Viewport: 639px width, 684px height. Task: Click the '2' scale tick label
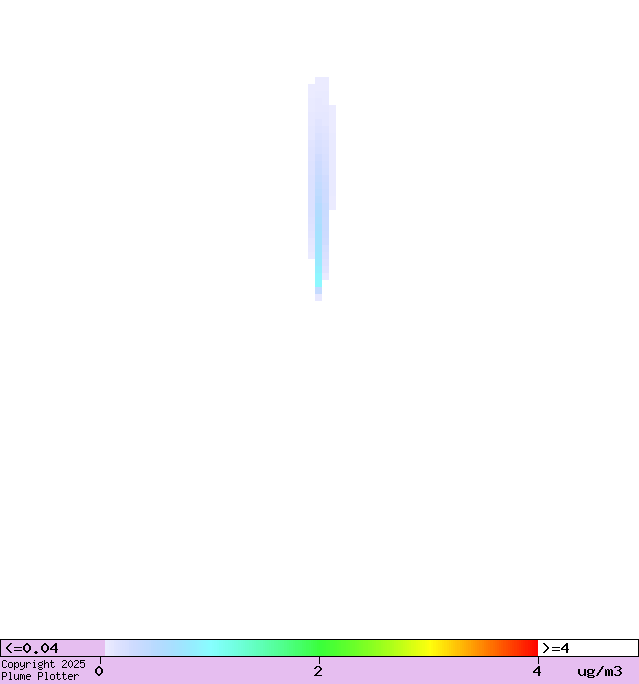pyautogui.click(x=318, y=671)
